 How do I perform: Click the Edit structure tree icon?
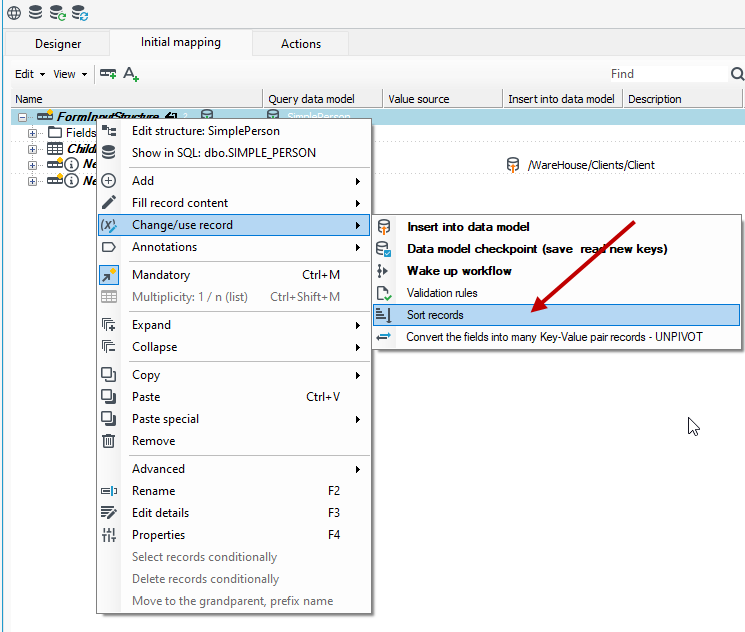pos(109,131)
